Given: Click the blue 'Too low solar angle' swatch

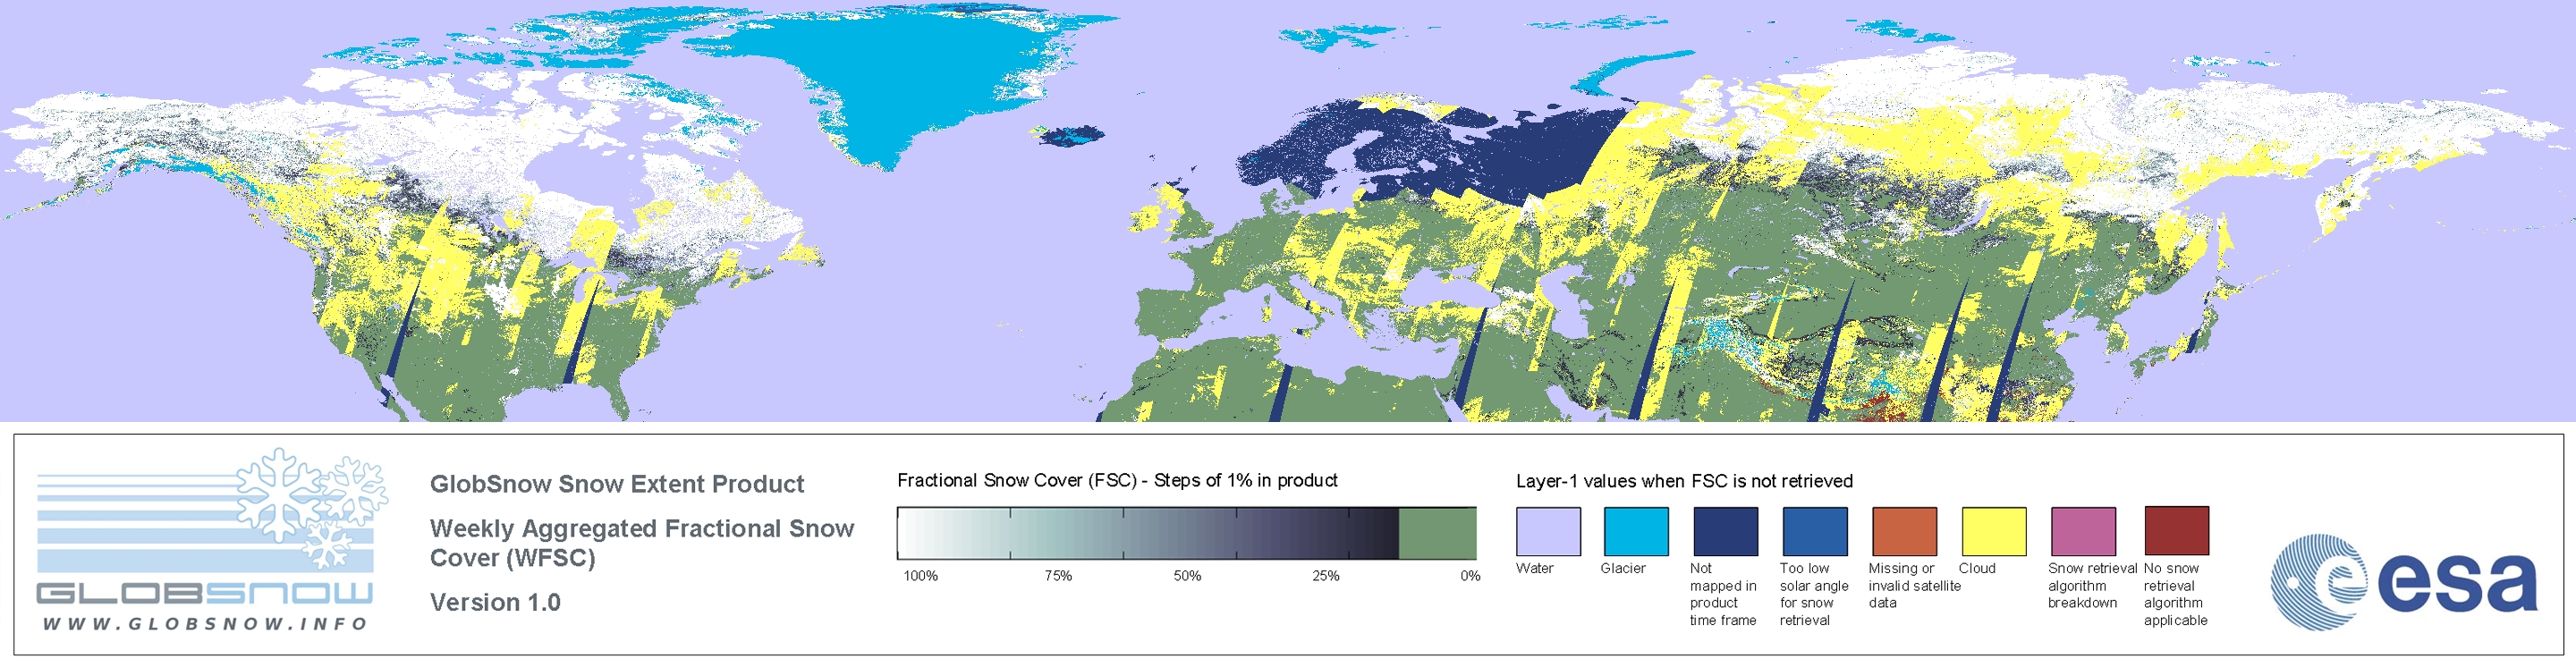Looking at the screenshot, I should tap(1815, 531).
